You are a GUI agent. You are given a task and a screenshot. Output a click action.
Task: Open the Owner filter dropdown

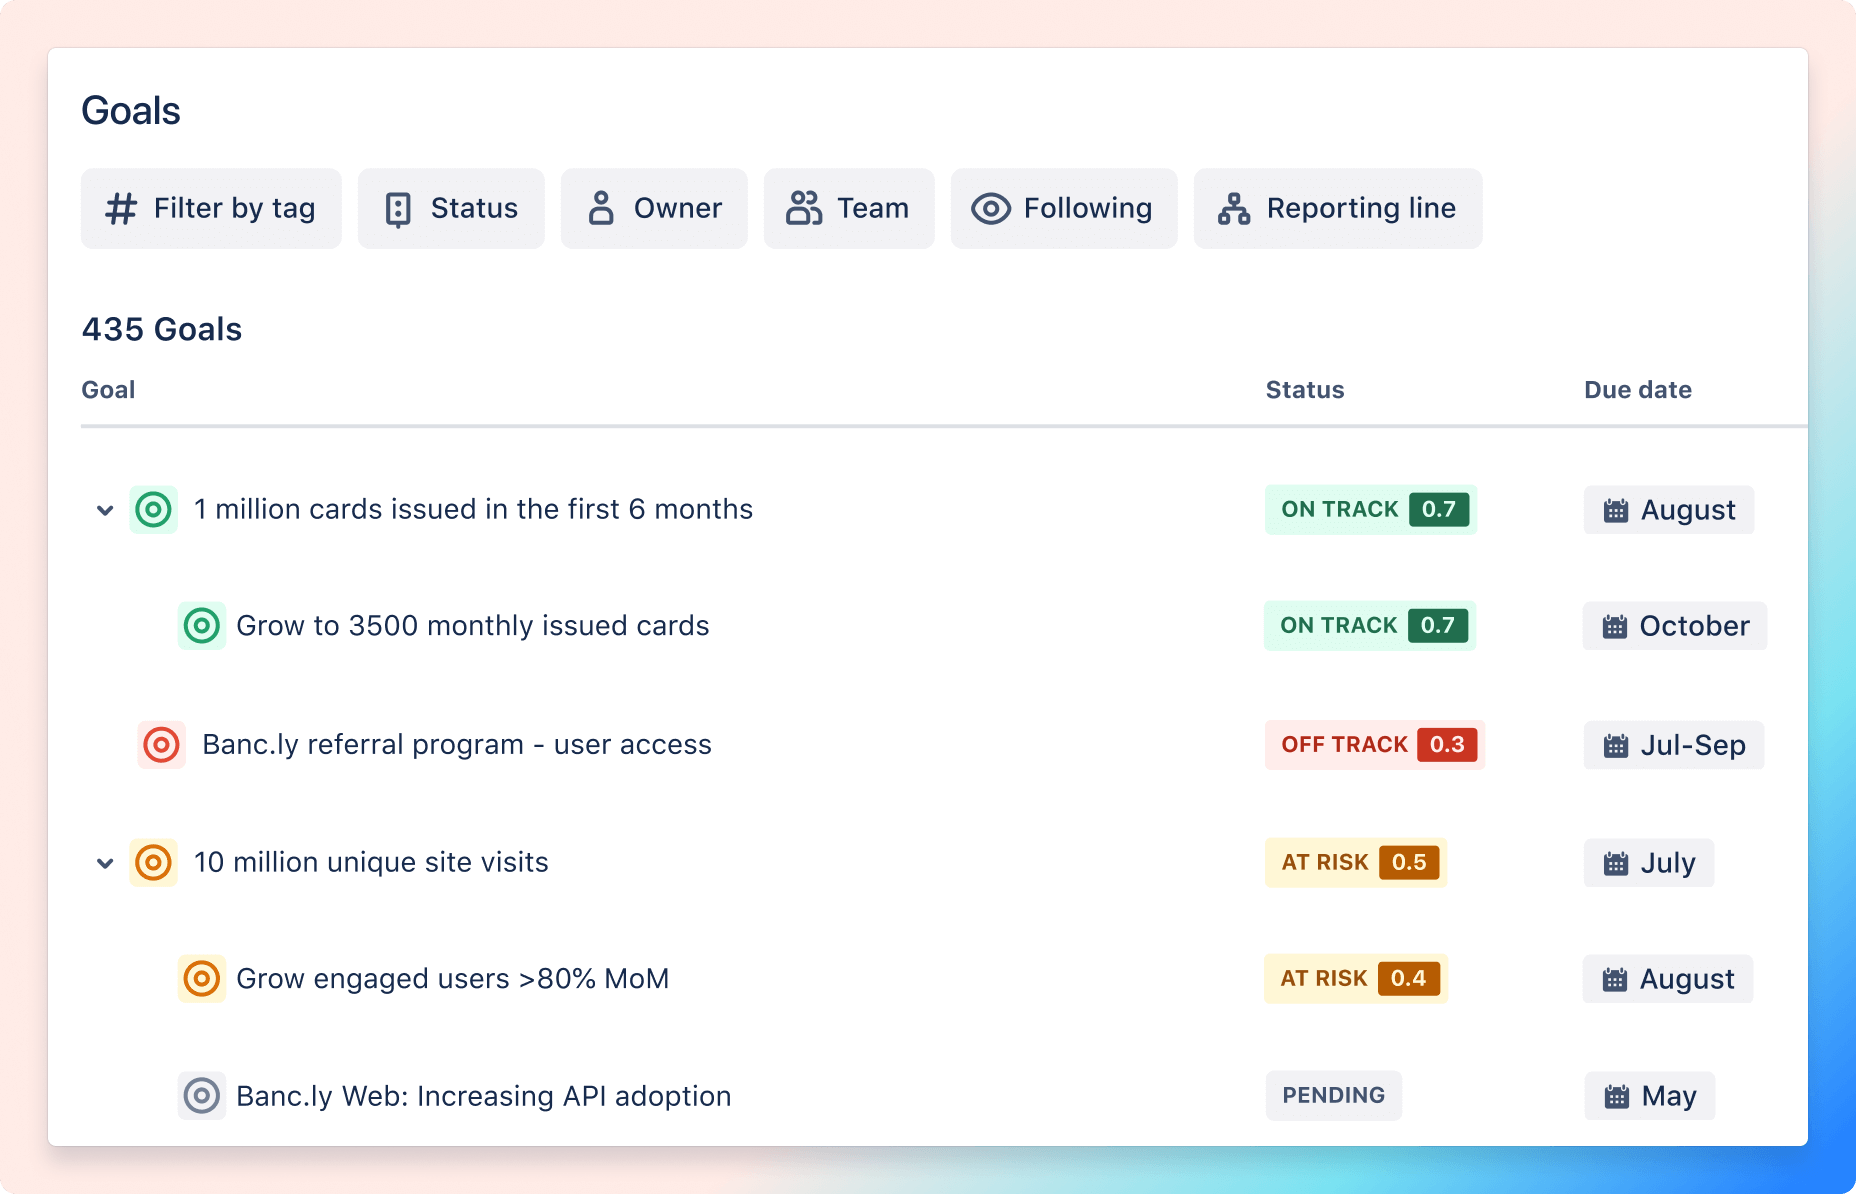pyautogui.click(x=654, y=208)
